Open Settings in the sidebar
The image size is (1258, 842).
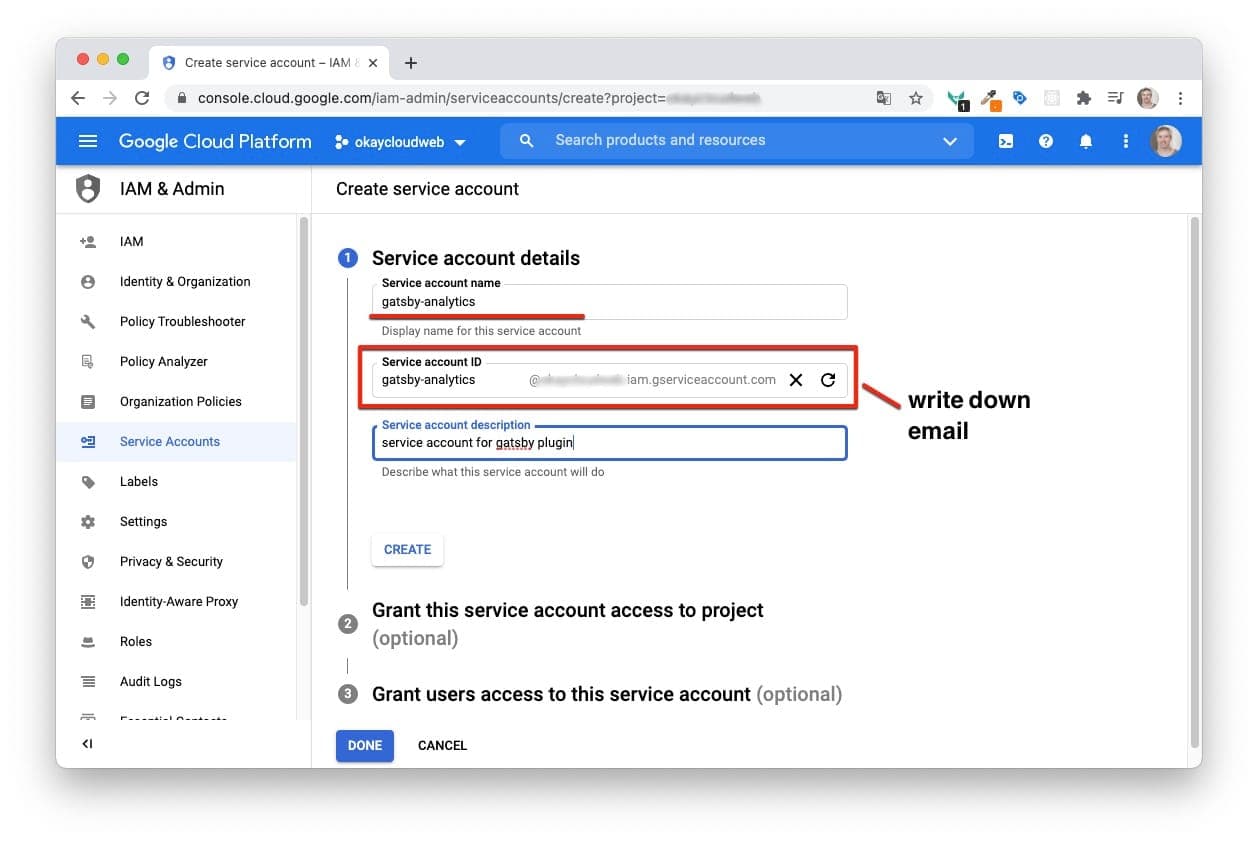[176, 521]
